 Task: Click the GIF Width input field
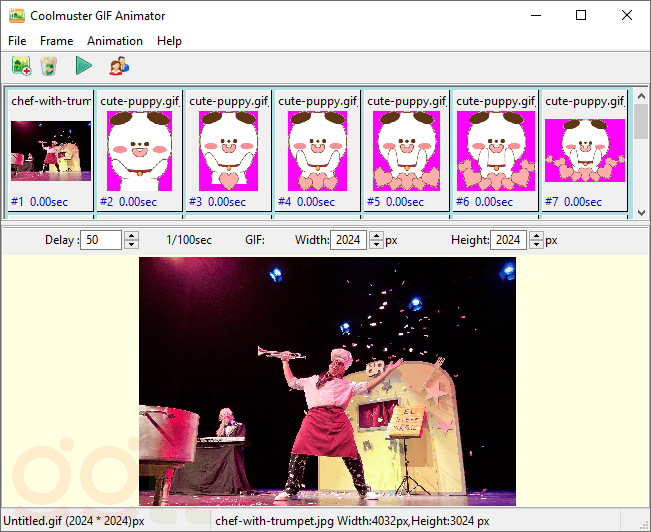coord(349,240)
